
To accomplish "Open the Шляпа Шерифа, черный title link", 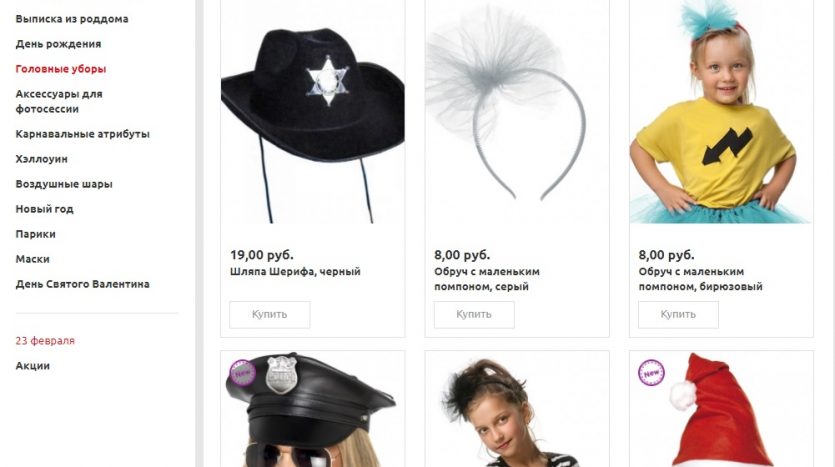I will tap(295, 272).
